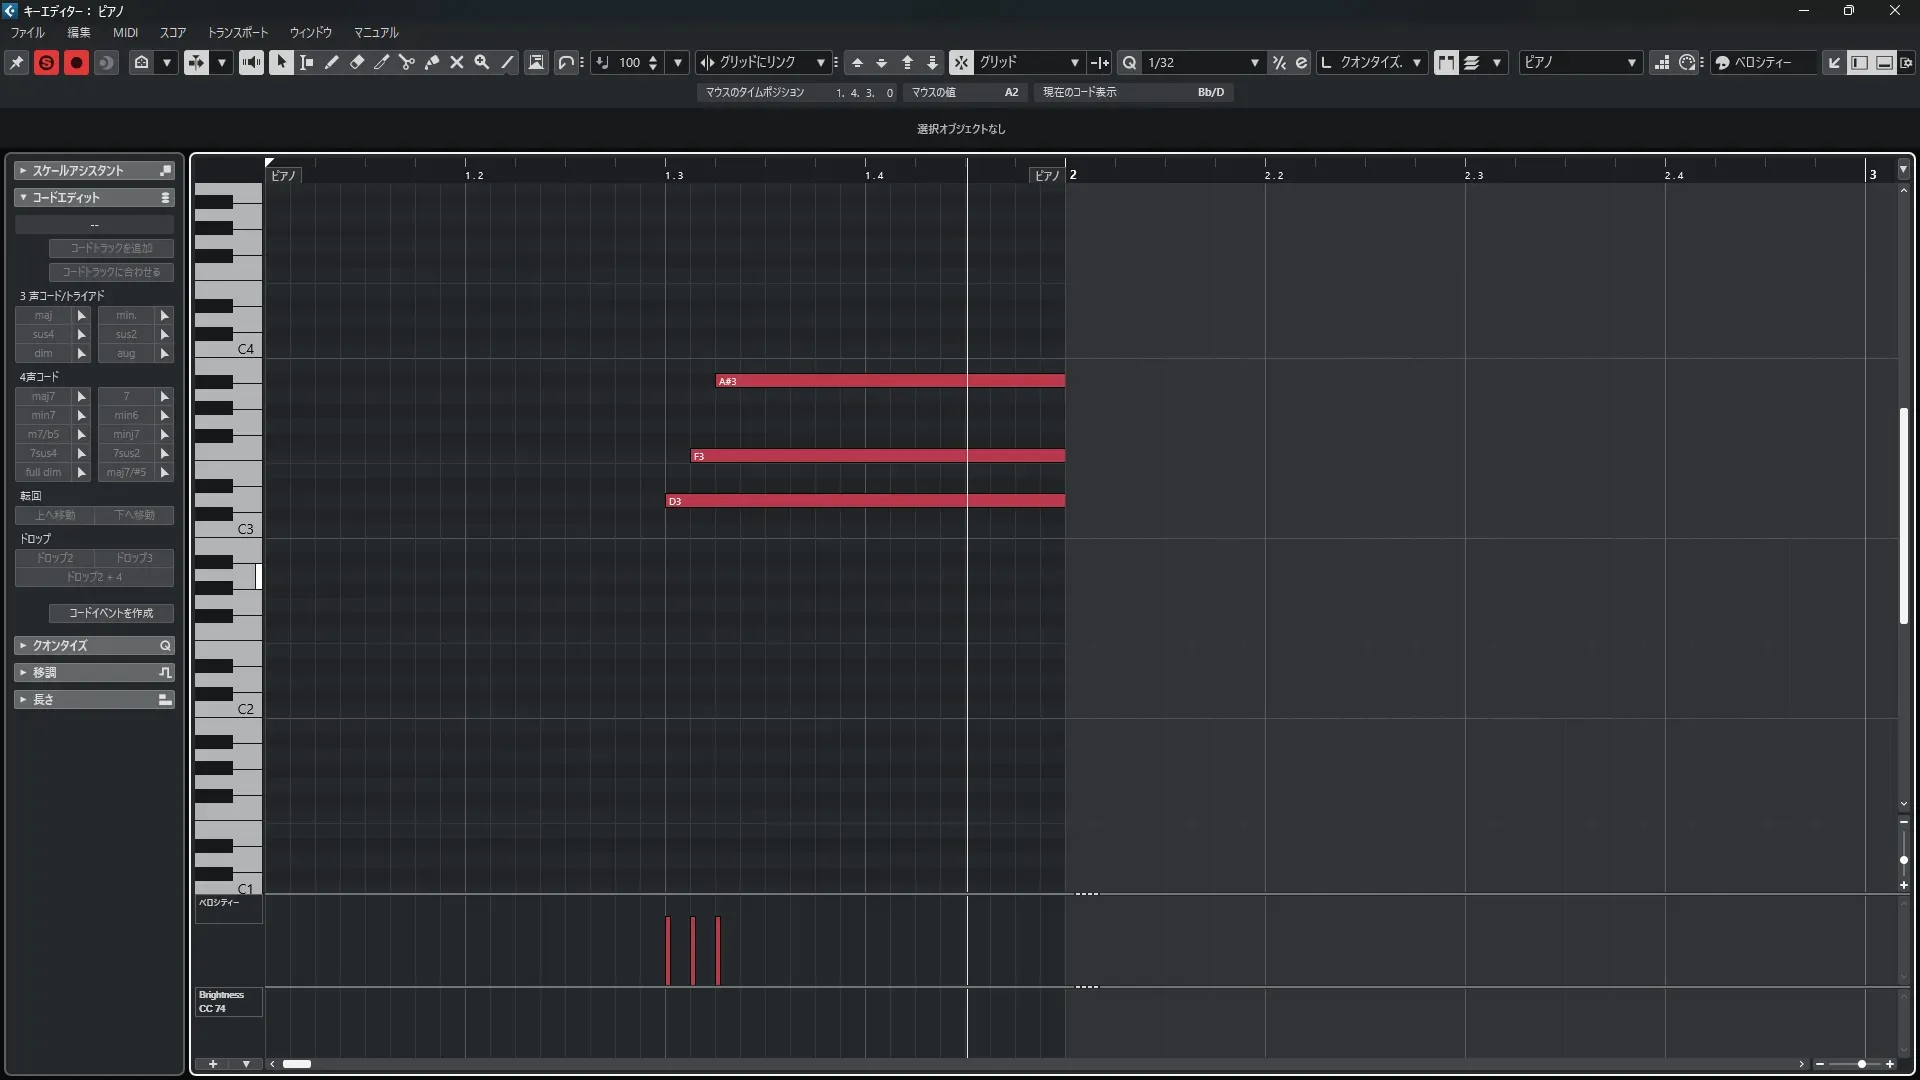Open the トランスポート menu
This screenshot has width=1920, height=1080.
coord(237,32)
